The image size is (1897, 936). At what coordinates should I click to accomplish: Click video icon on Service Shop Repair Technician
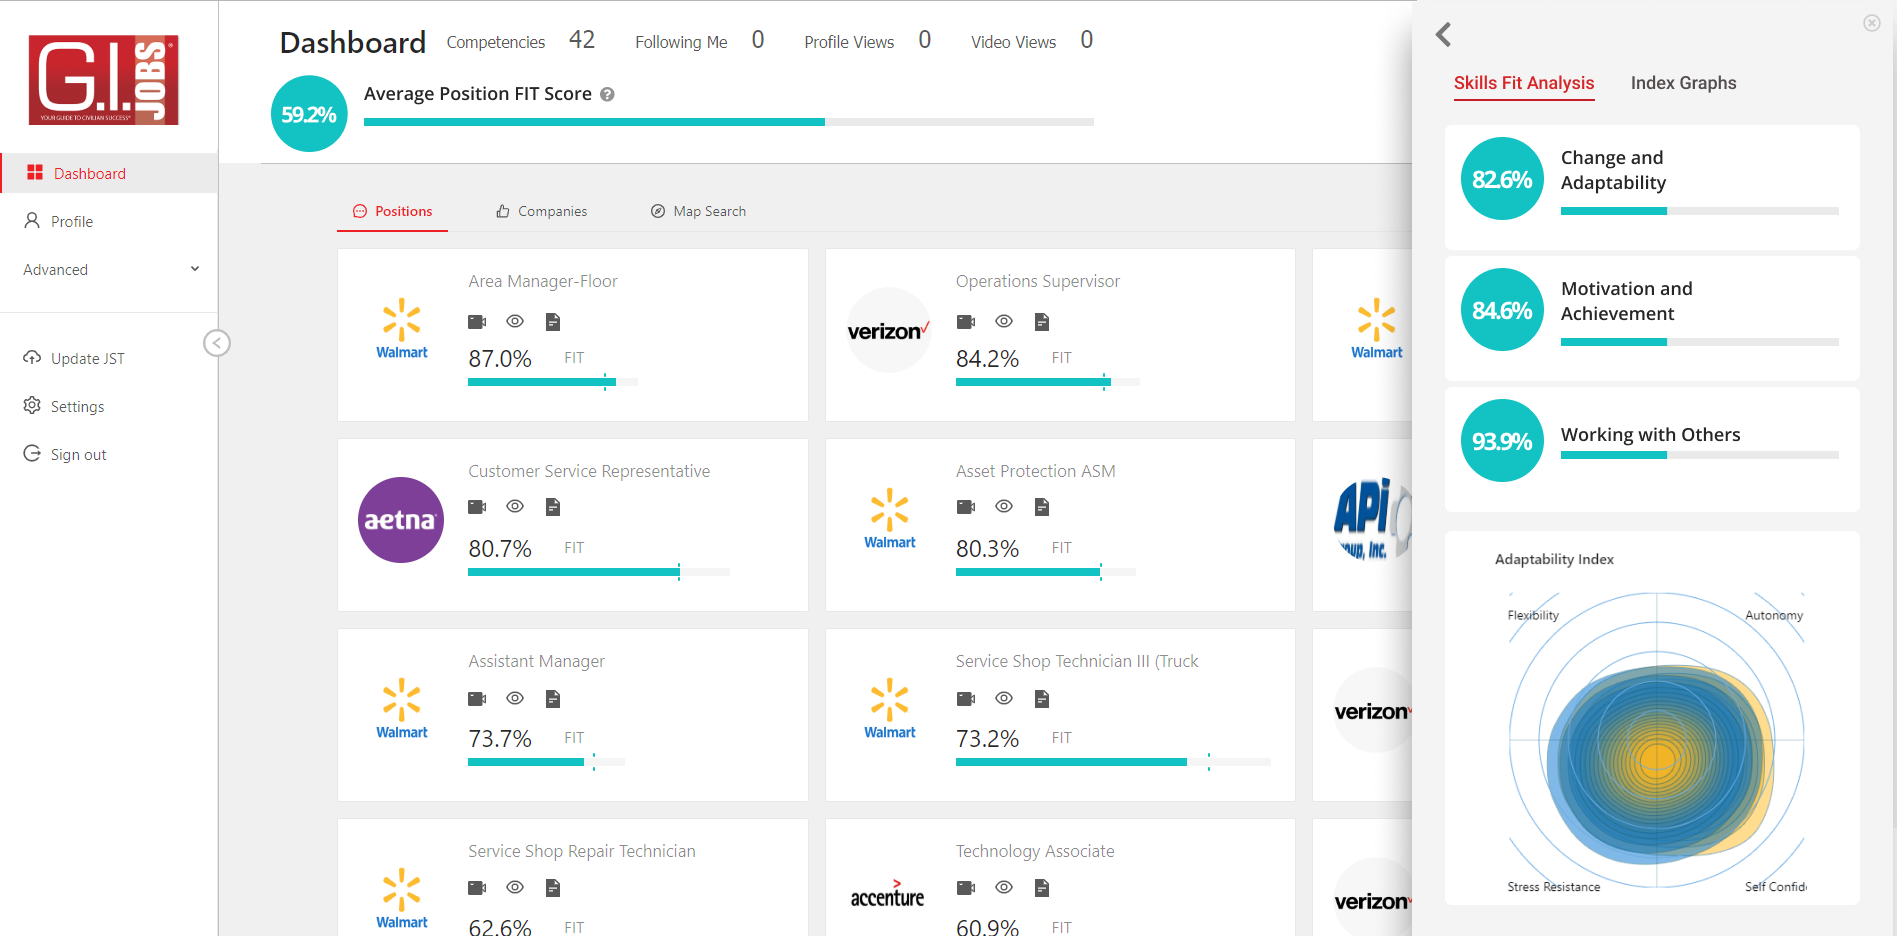click(x=477, y=888)
